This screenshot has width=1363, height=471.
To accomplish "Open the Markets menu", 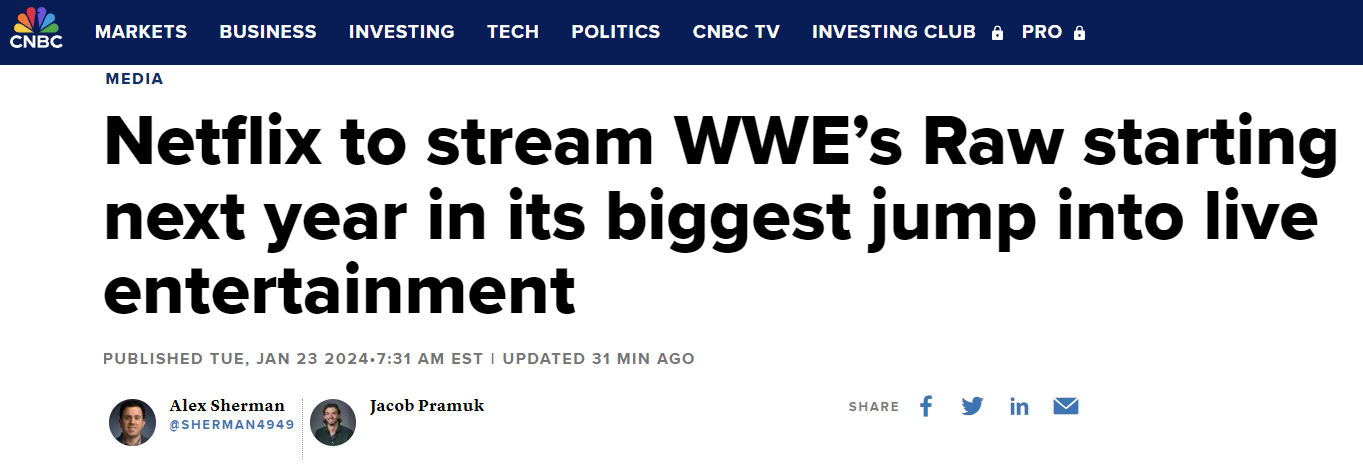I will click(x=141, y=32).
